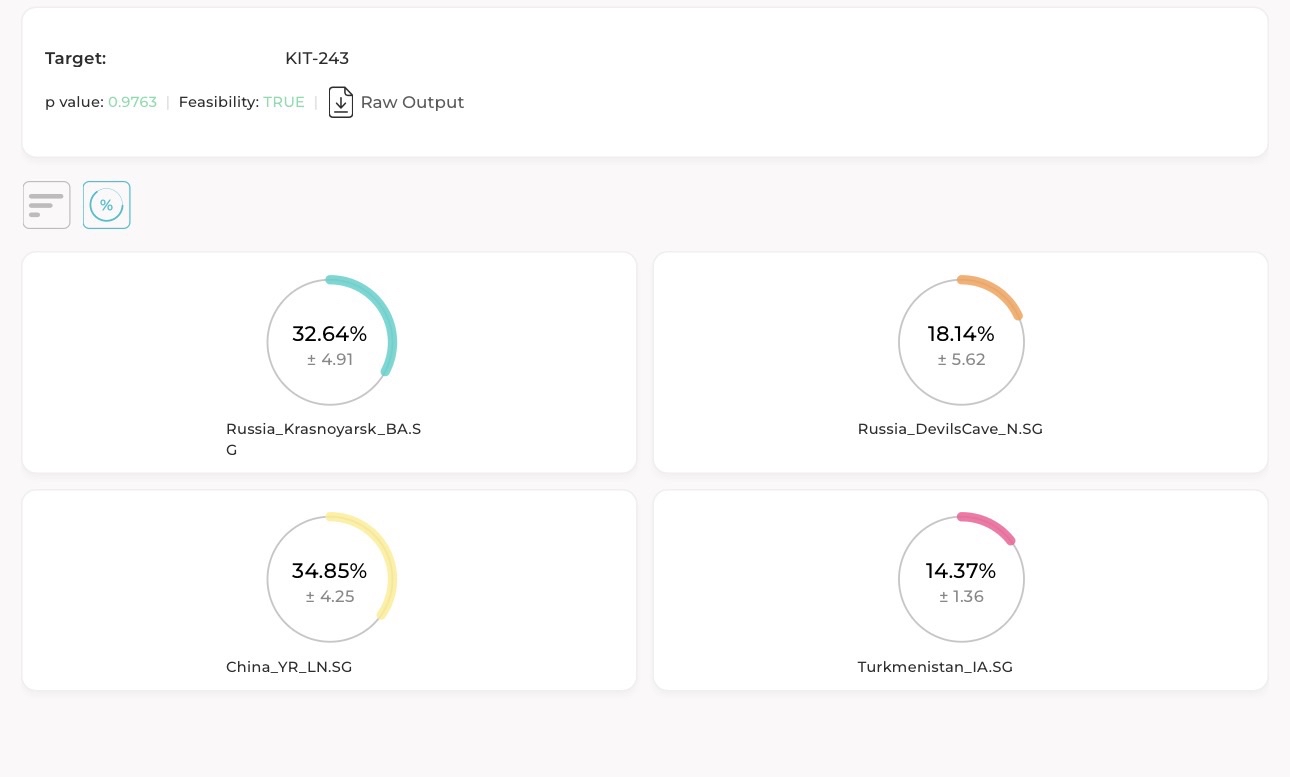Click the p value 0.9763
Screen dimensions: 1290x777
point(132,102)
